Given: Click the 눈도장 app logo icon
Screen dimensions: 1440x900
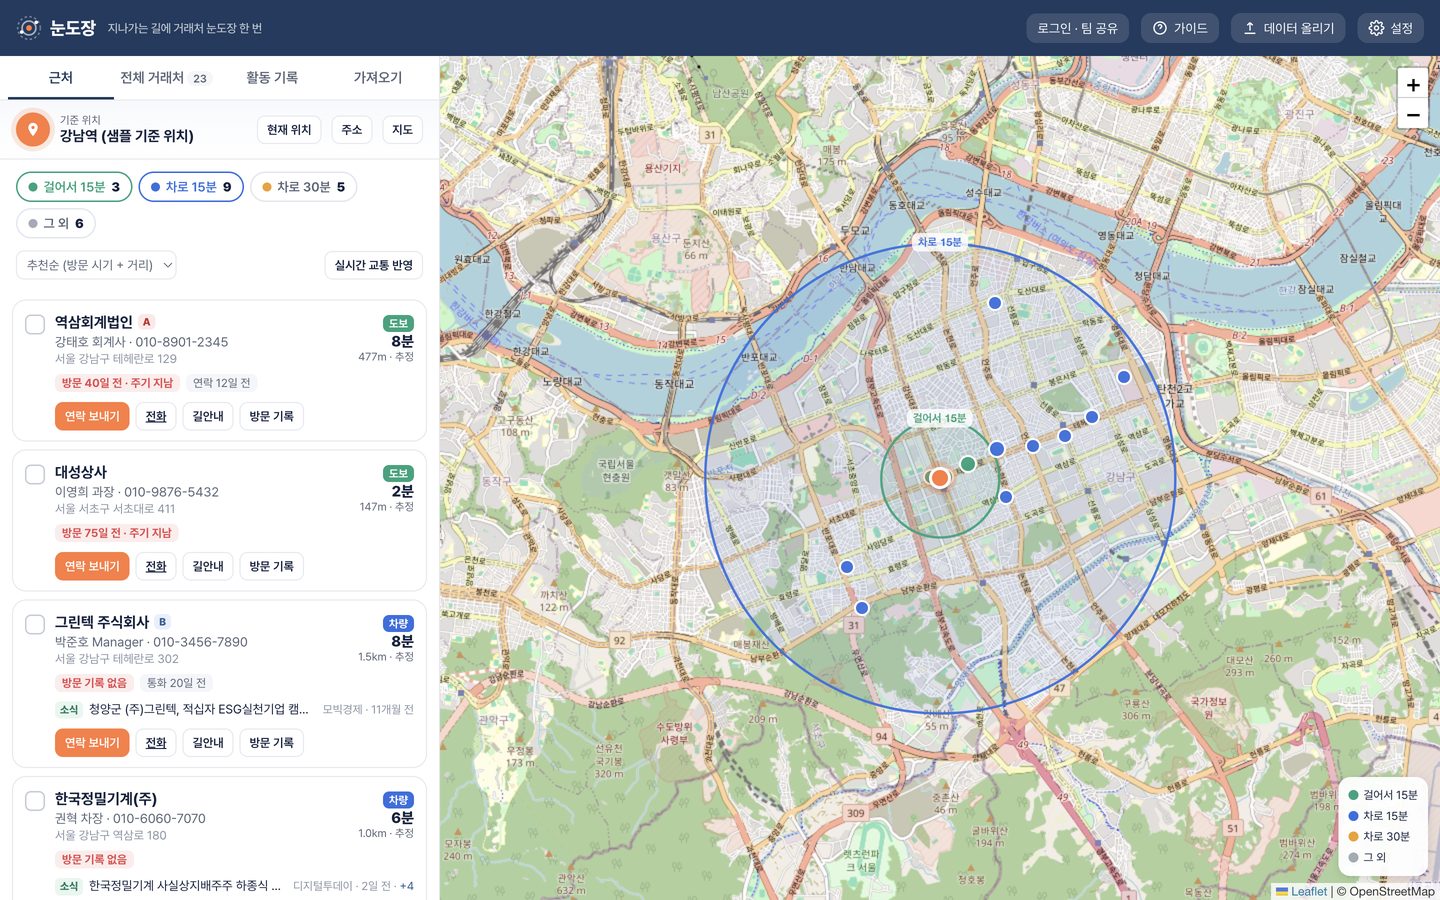Looking at the screenshot, I should (29, 28).
